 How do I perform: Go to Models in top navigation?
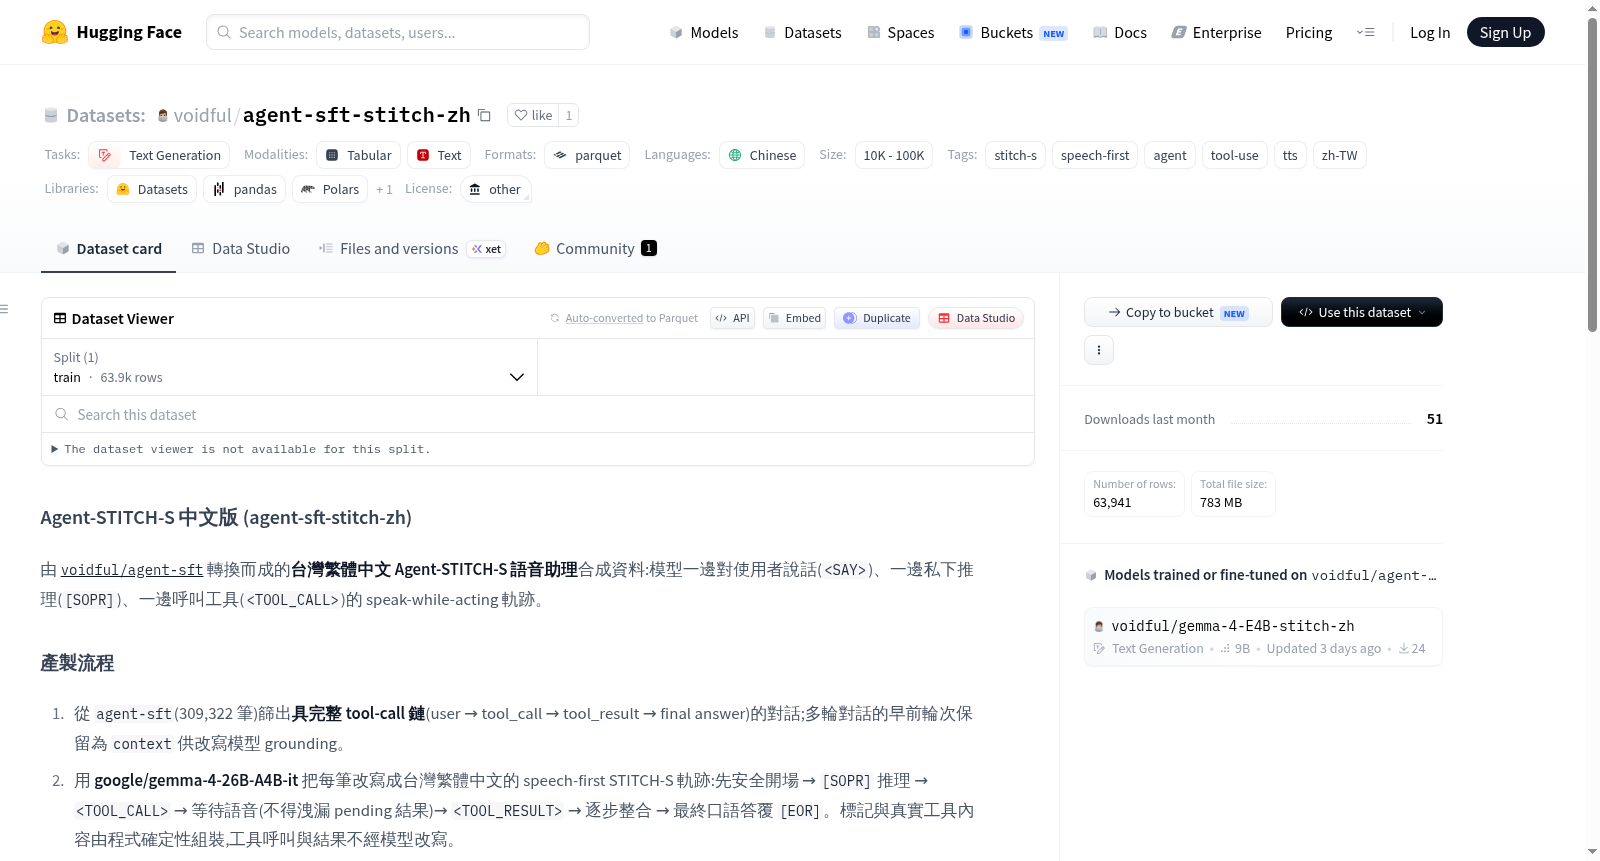tap(704, 32)
